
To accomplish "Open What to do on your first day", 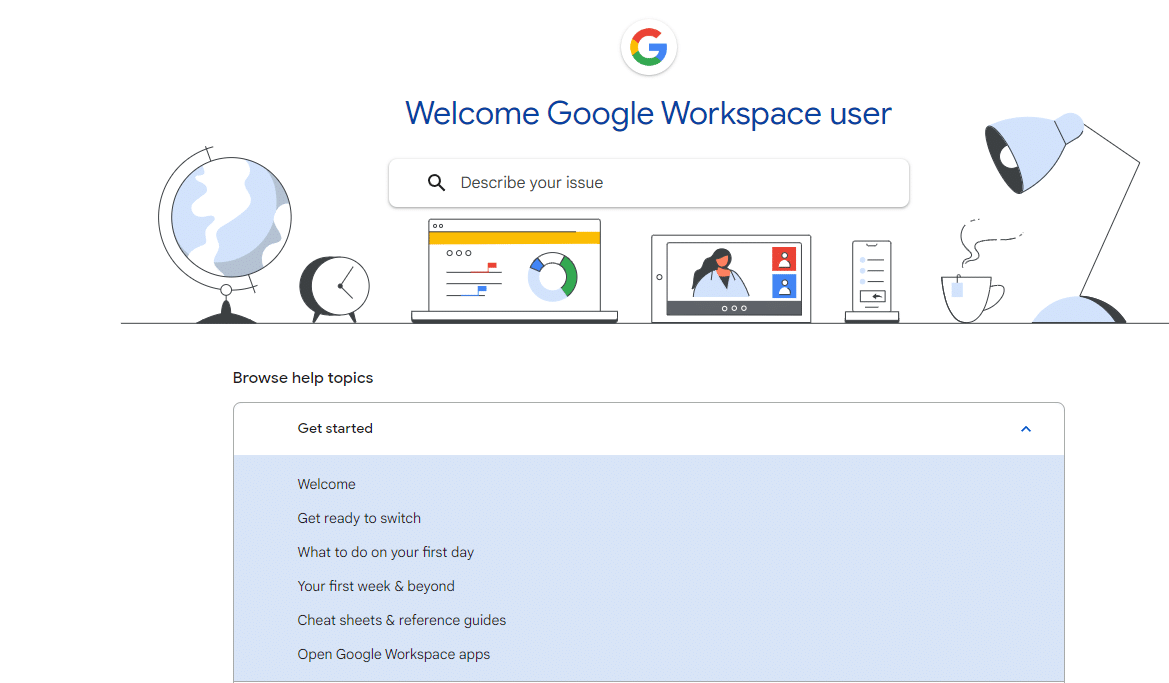I will (x=385, y=553).
